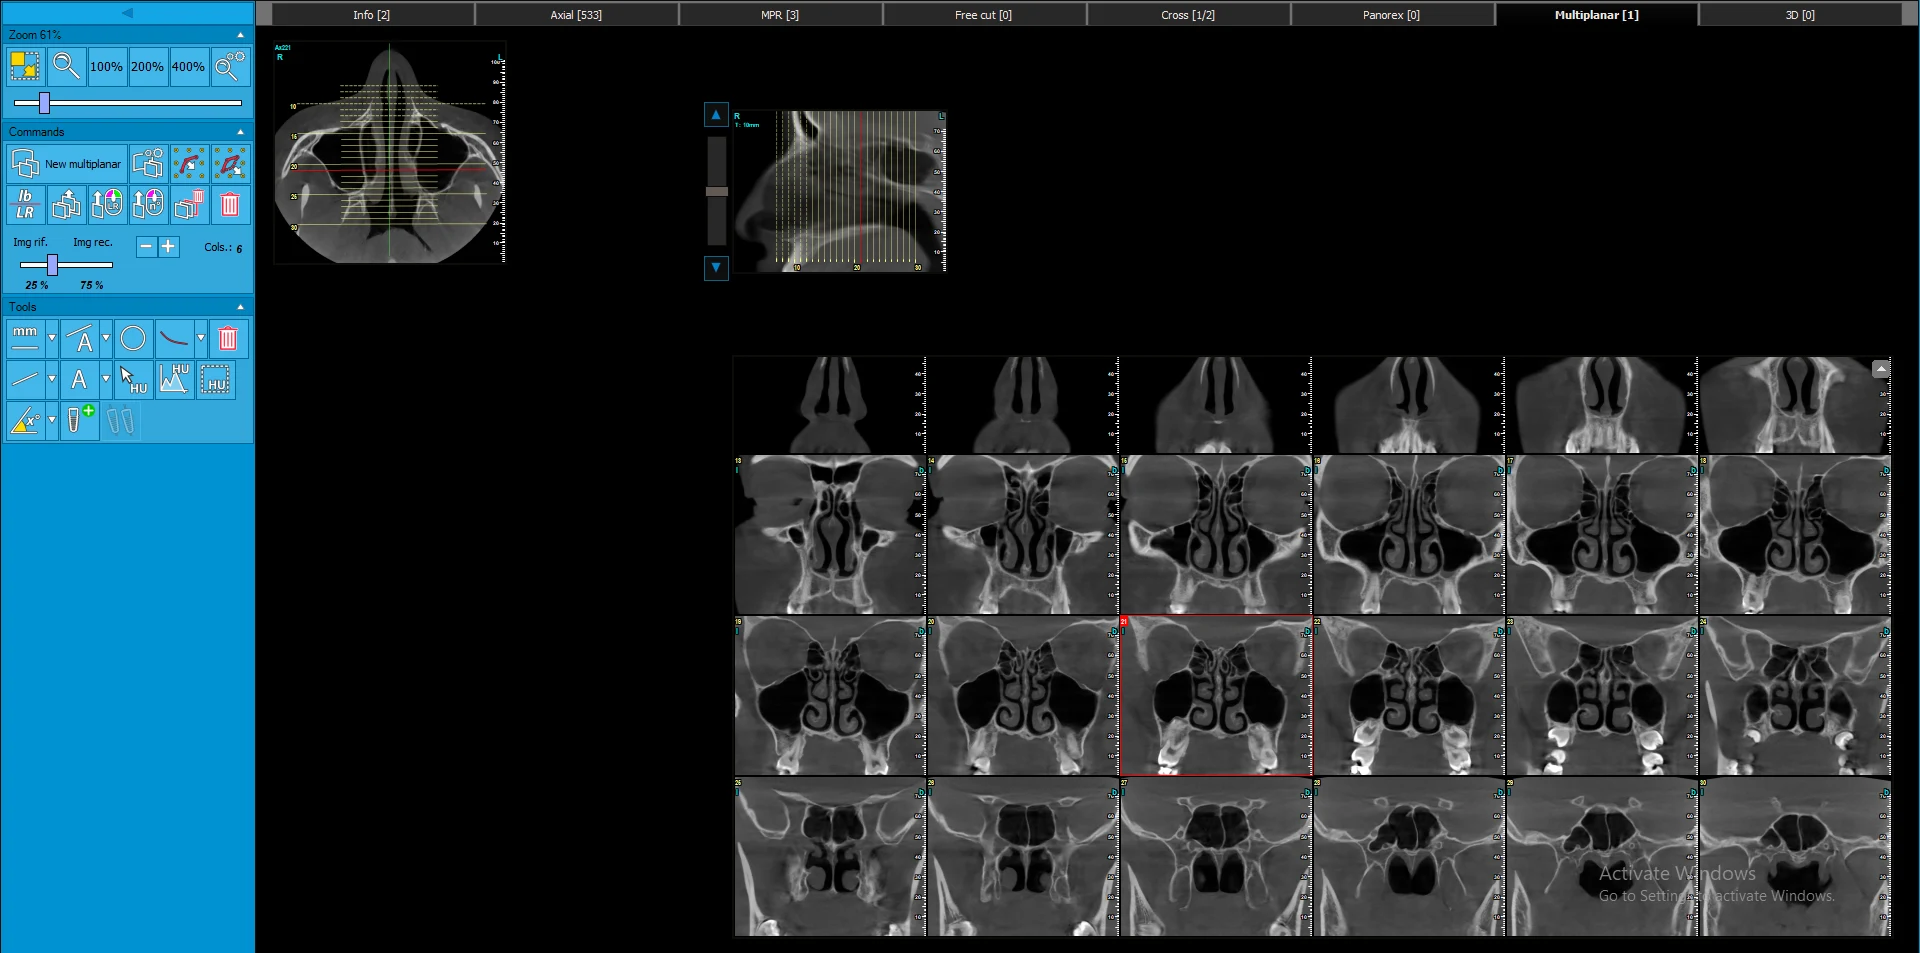Open dropdown next to mm measurement tool
Screen dimensions: 1920x953
coord(52,339)
